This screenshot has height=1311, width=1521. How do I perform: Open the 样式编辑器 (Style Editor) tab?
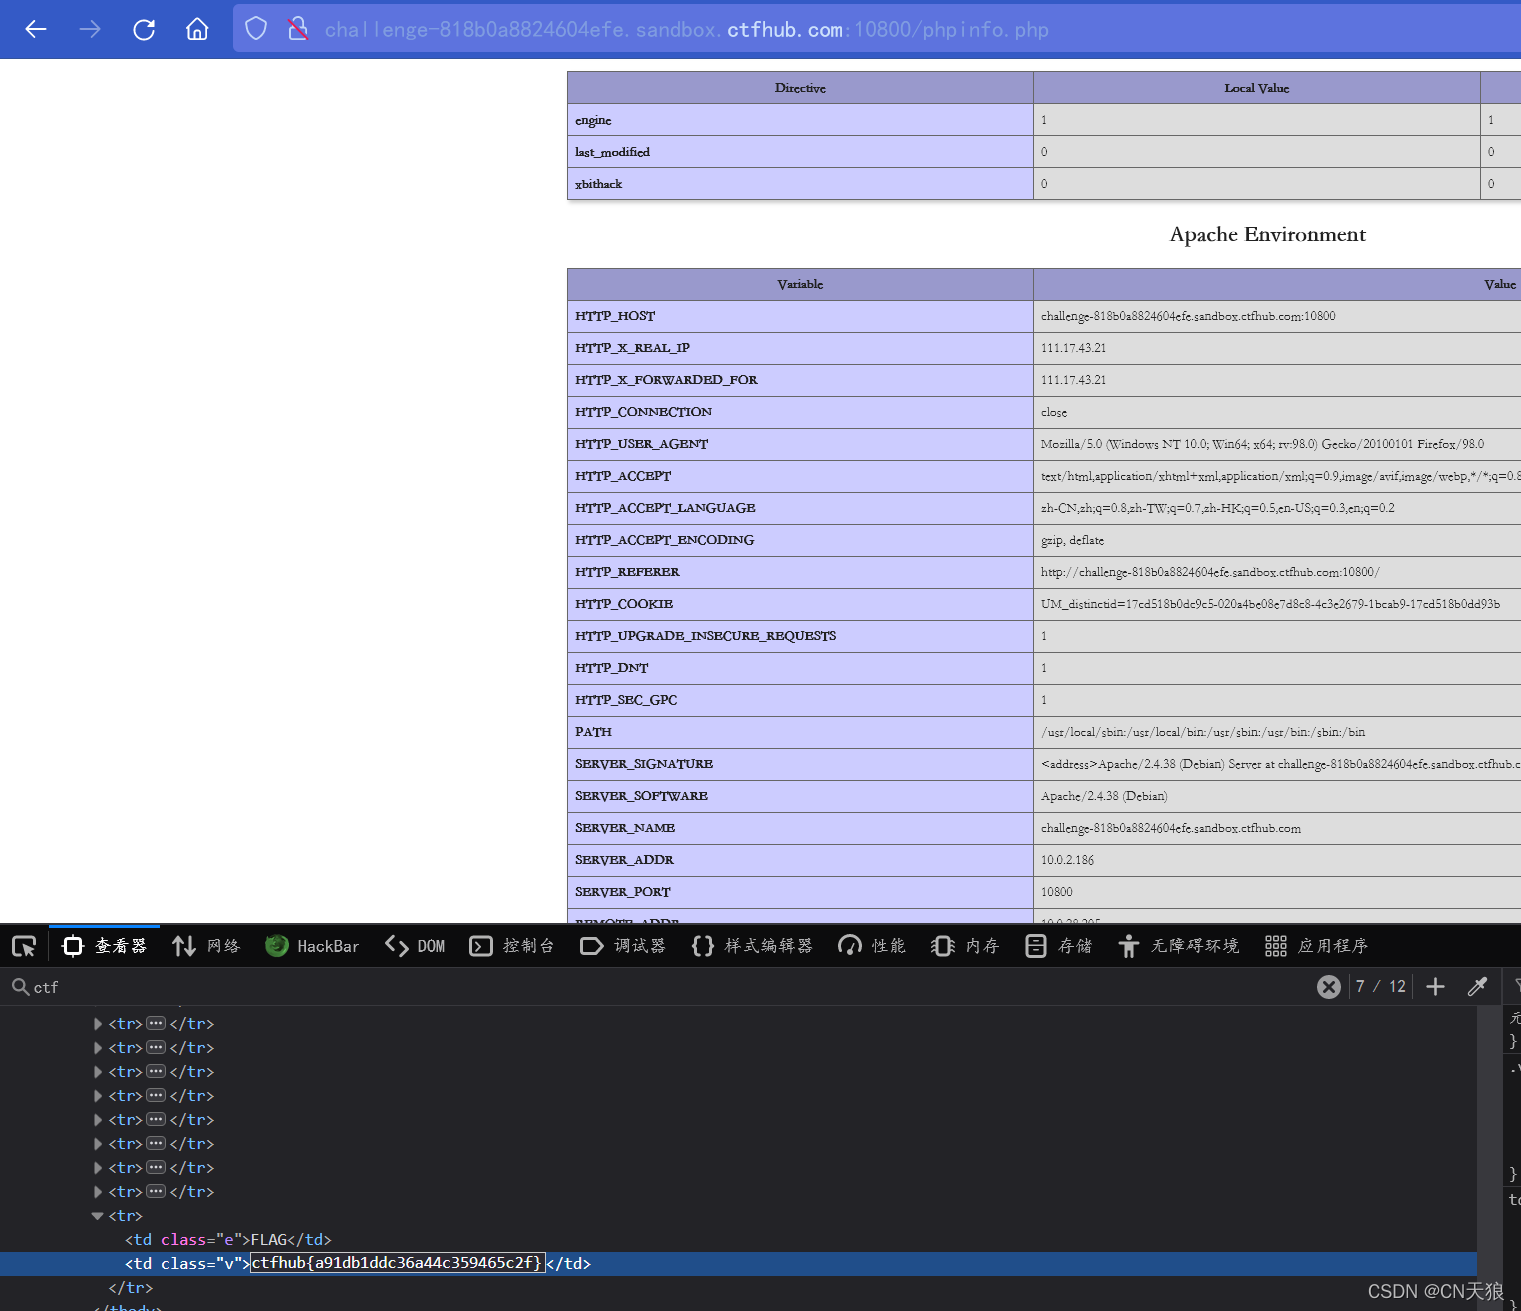[752, 946]
